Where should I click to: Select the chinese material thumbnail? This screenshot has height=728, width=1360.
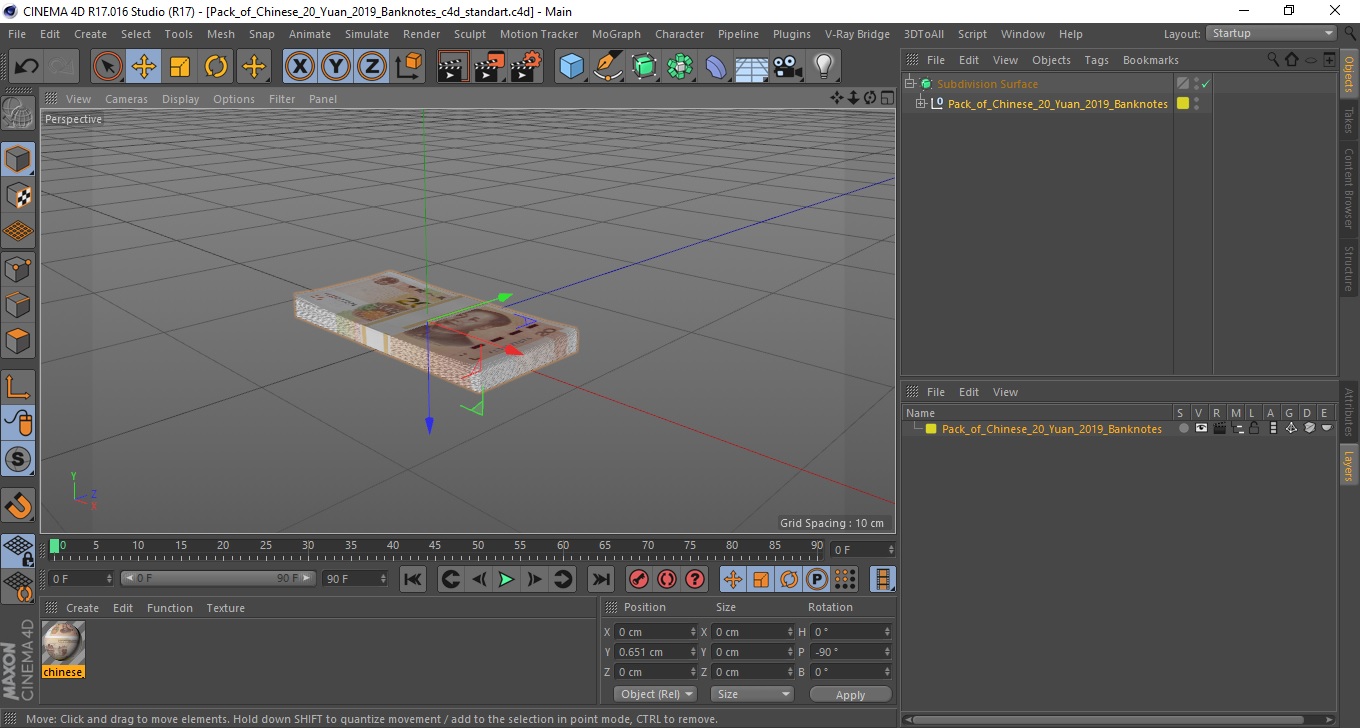(x=63, y=643)
